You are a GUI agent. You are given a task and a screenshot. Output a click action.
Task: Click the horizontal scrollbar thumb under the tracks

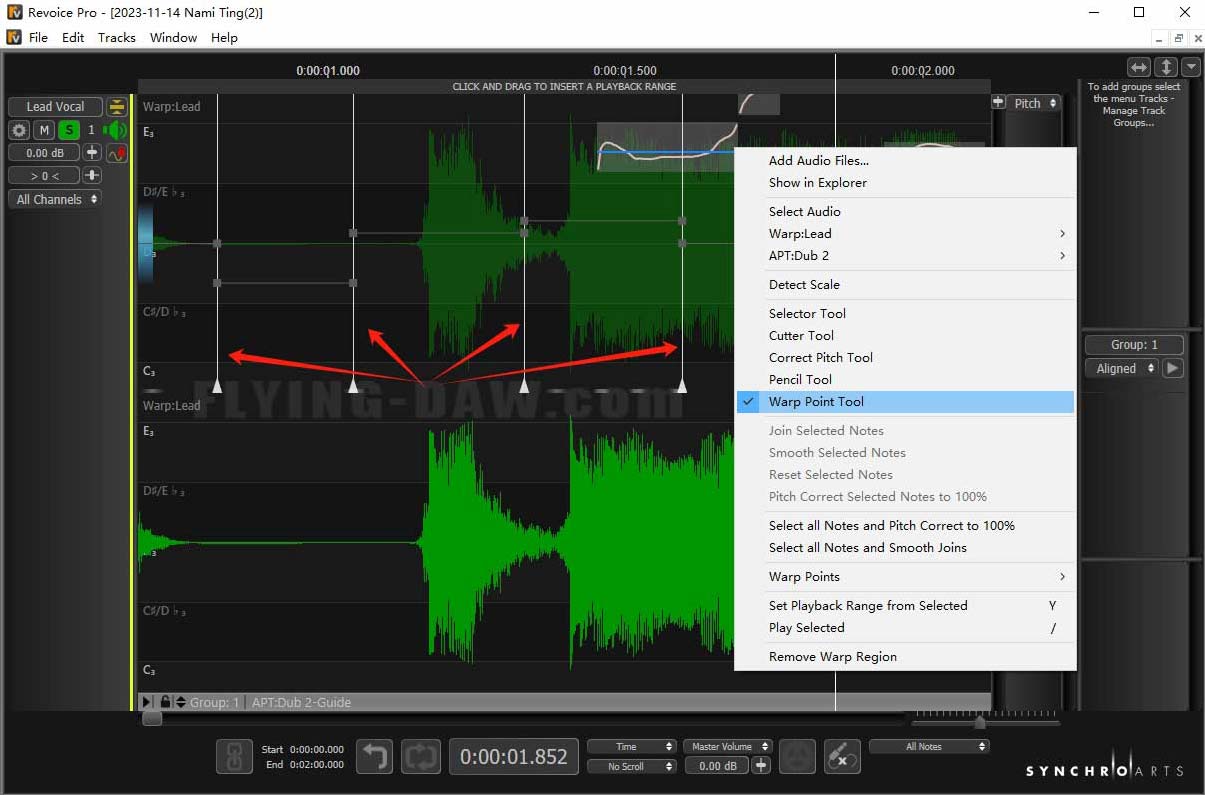[152, 718]
